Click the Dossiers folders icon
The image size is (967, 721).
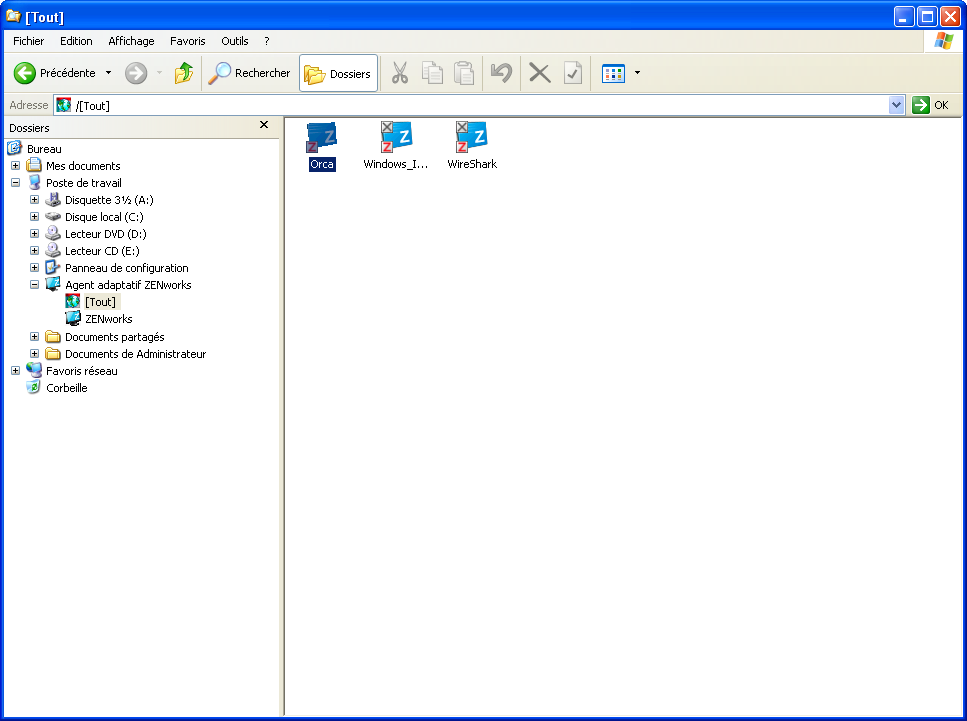(338, 72)
